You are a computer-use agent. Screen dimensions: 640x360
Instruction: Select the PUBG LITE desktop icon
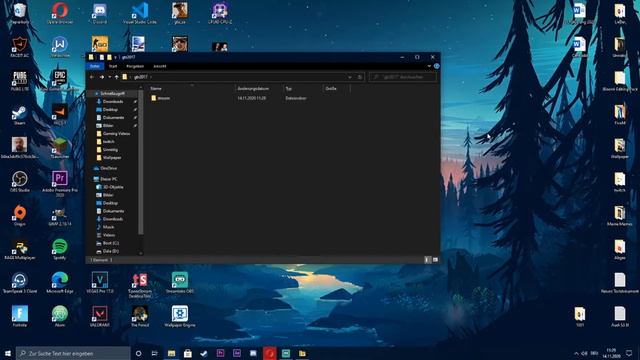click(x=20, y=80)
